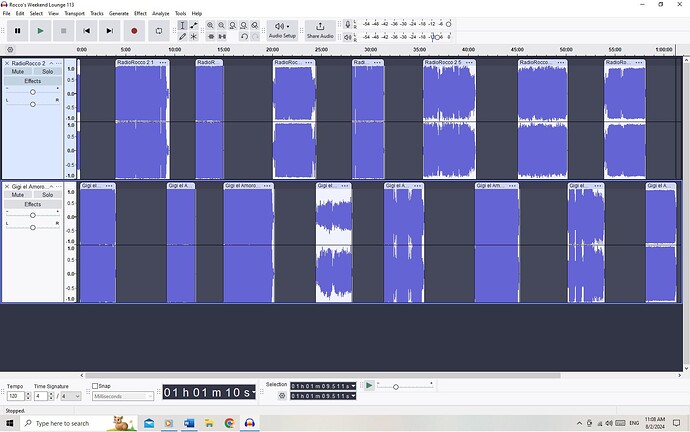The width and height of the screenshot is (690, 432).
Task: Open the Milliseconds snap dropdown
Action: click(123, 396)
